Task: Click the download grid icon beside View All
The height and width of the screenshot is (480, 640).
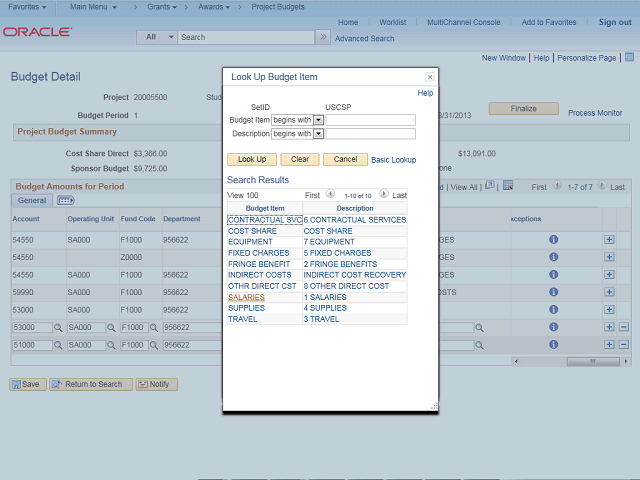Action: (x=508, y=186)
